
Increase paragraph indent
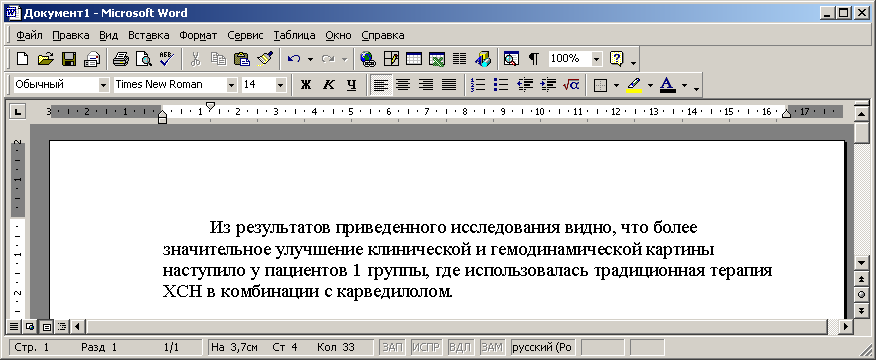pyautogui.click(x=548, y=85)
